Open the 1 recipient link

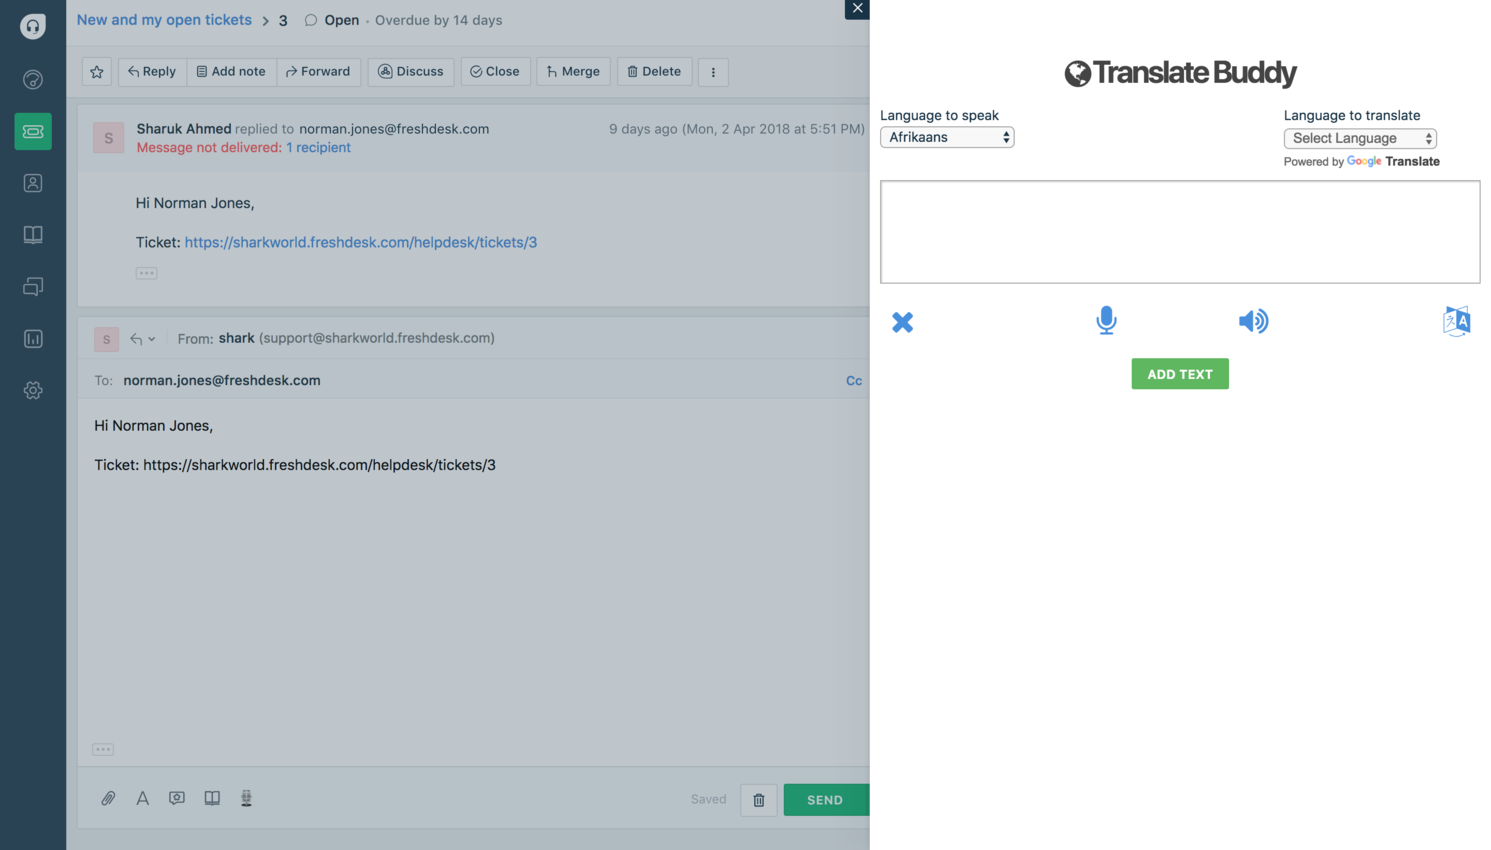point(318,147)
